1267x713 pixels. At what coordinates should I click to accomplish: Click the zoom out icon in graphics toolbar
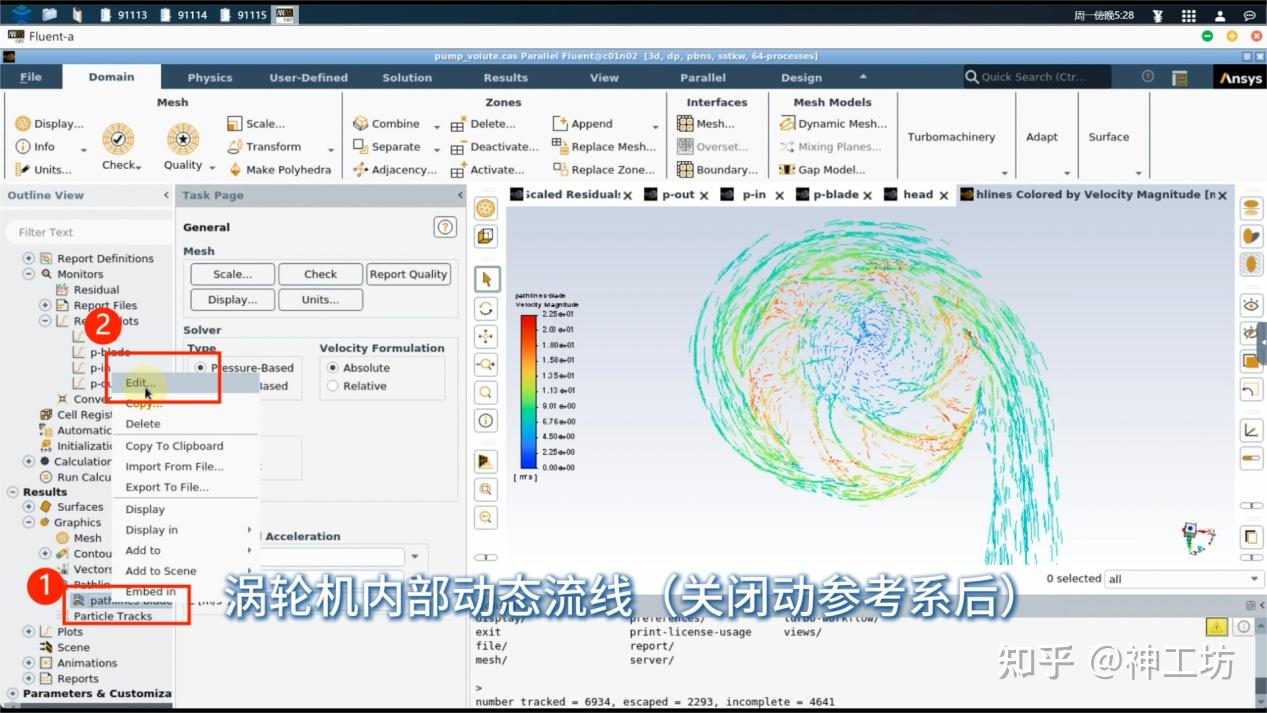click(x=486, y=517)
